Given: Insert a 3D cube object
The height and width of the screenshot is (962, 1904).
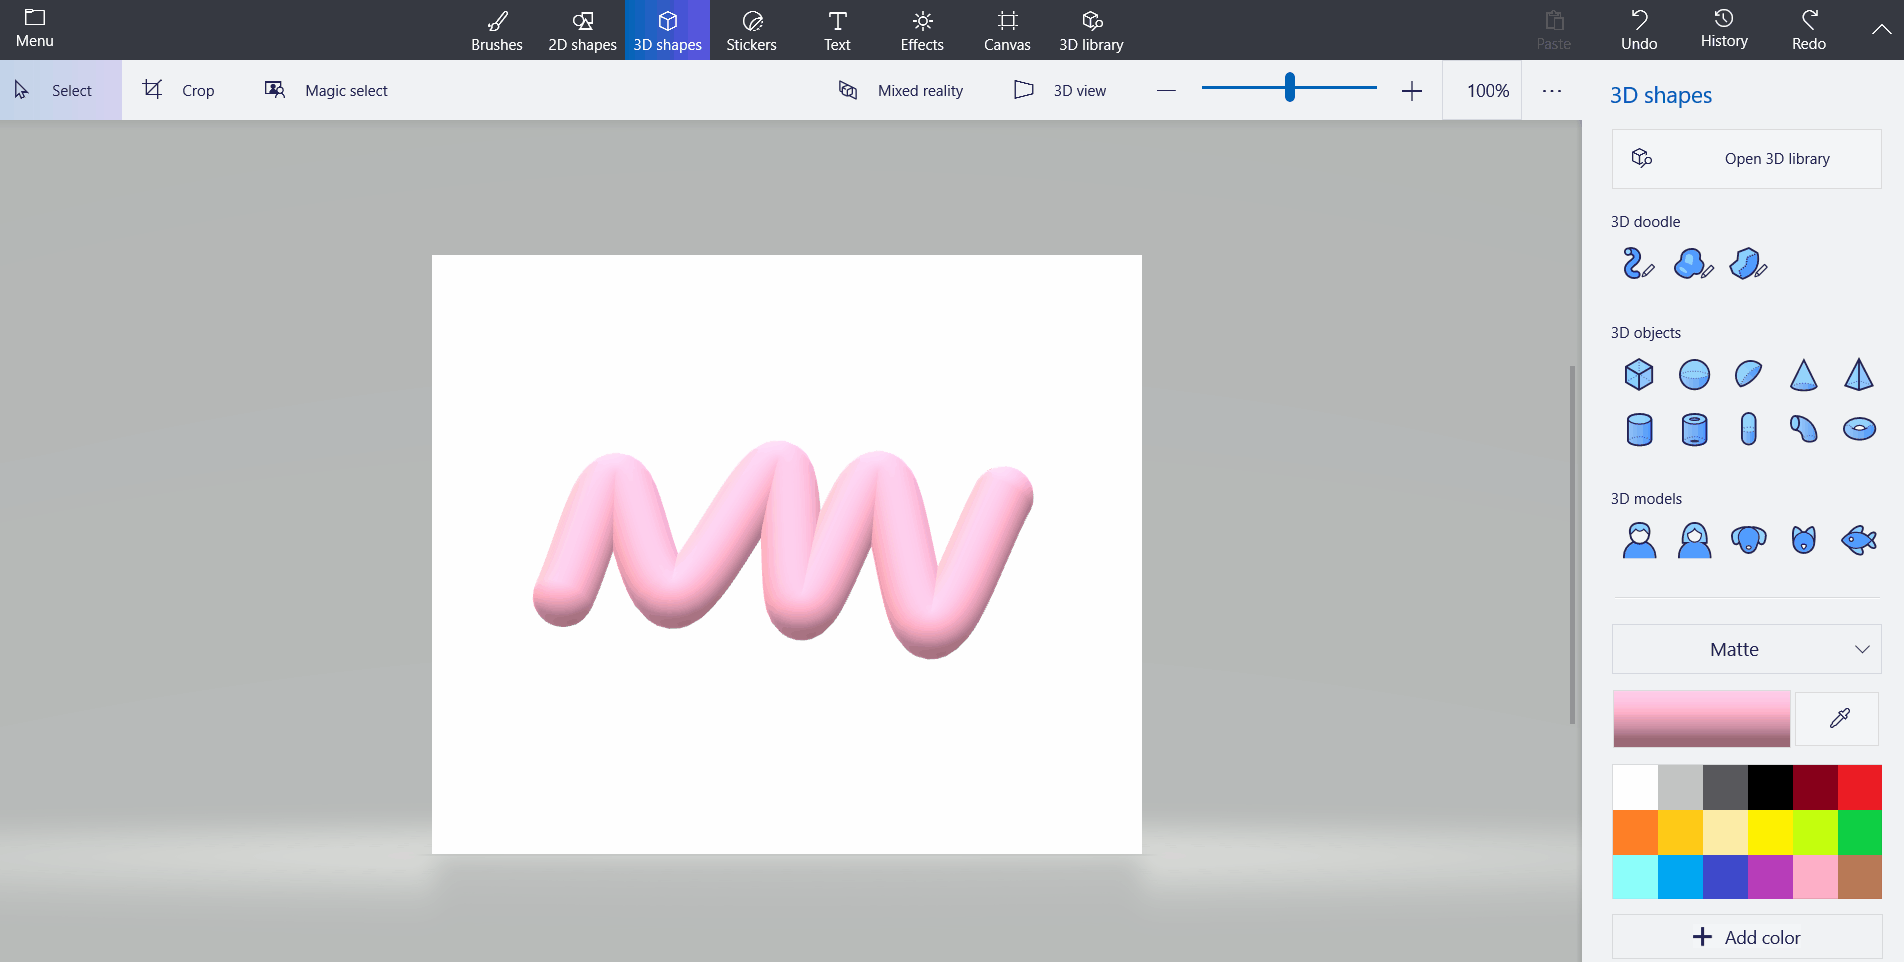Looking at the screenshot, I should point(1638,374).
